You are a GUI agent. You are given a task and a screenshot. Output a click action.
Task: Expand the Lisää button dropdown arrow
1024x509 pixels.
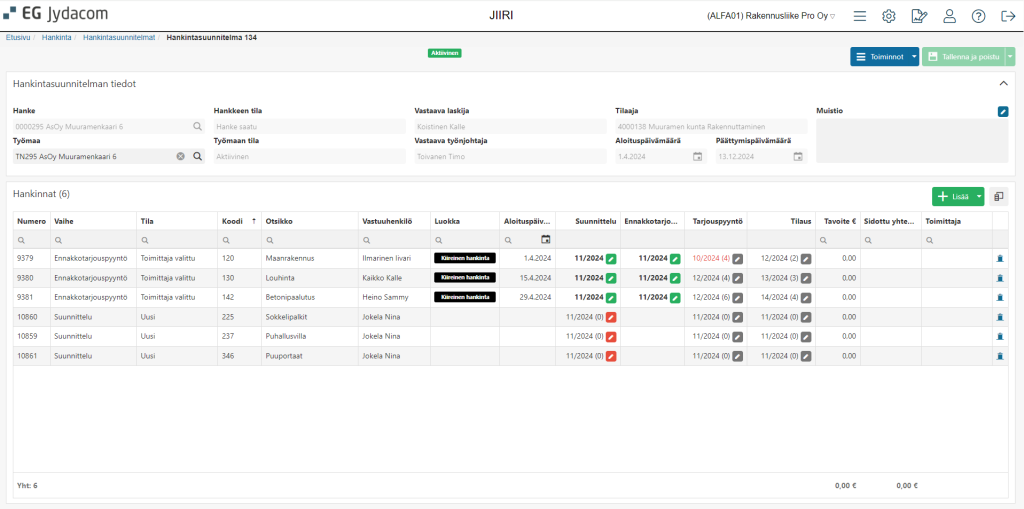tap(978, 196)
